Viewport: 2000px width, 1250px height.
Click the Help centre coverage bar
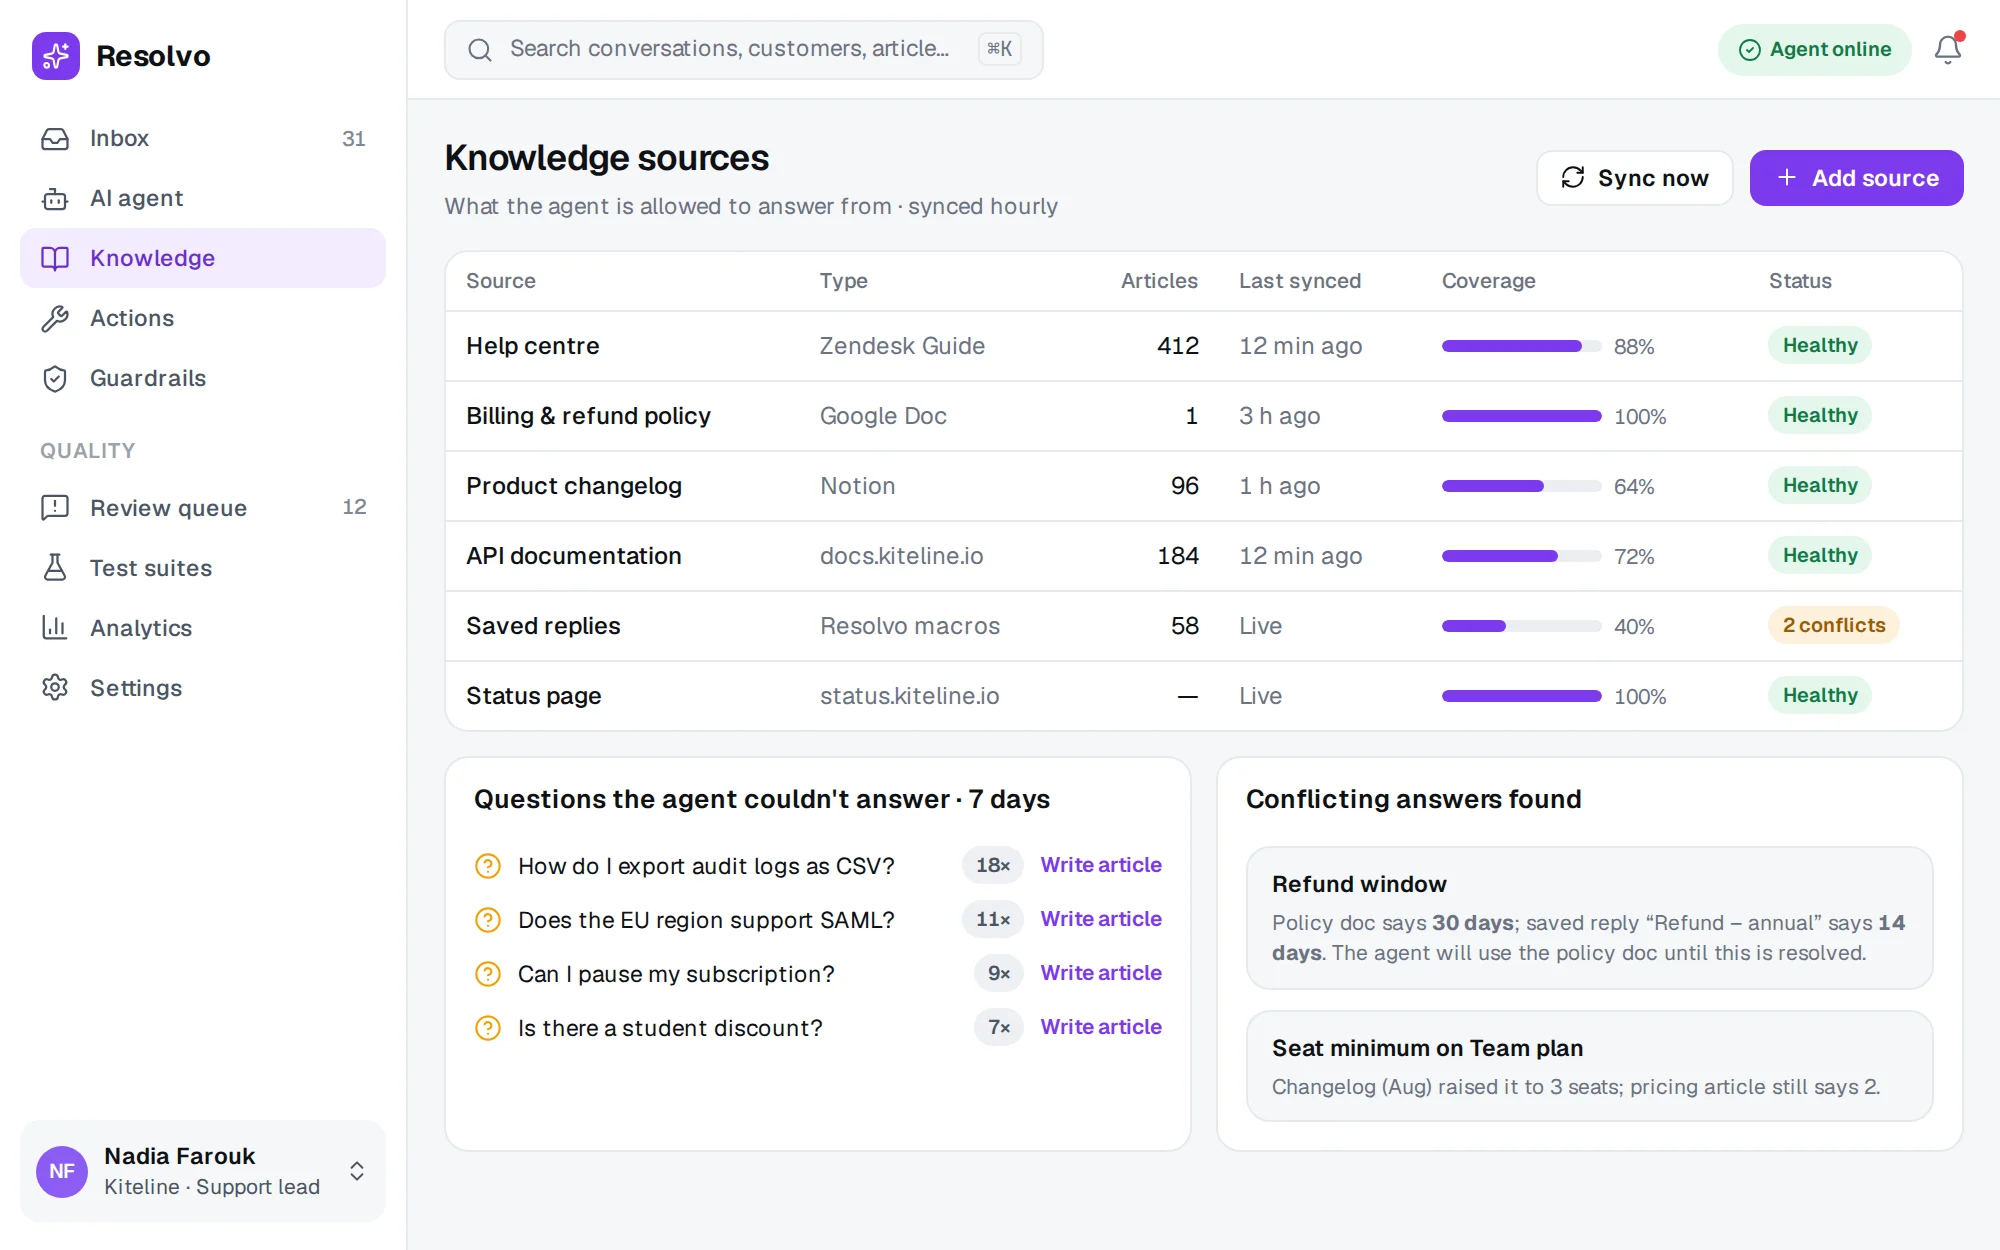pos(1522,346)
